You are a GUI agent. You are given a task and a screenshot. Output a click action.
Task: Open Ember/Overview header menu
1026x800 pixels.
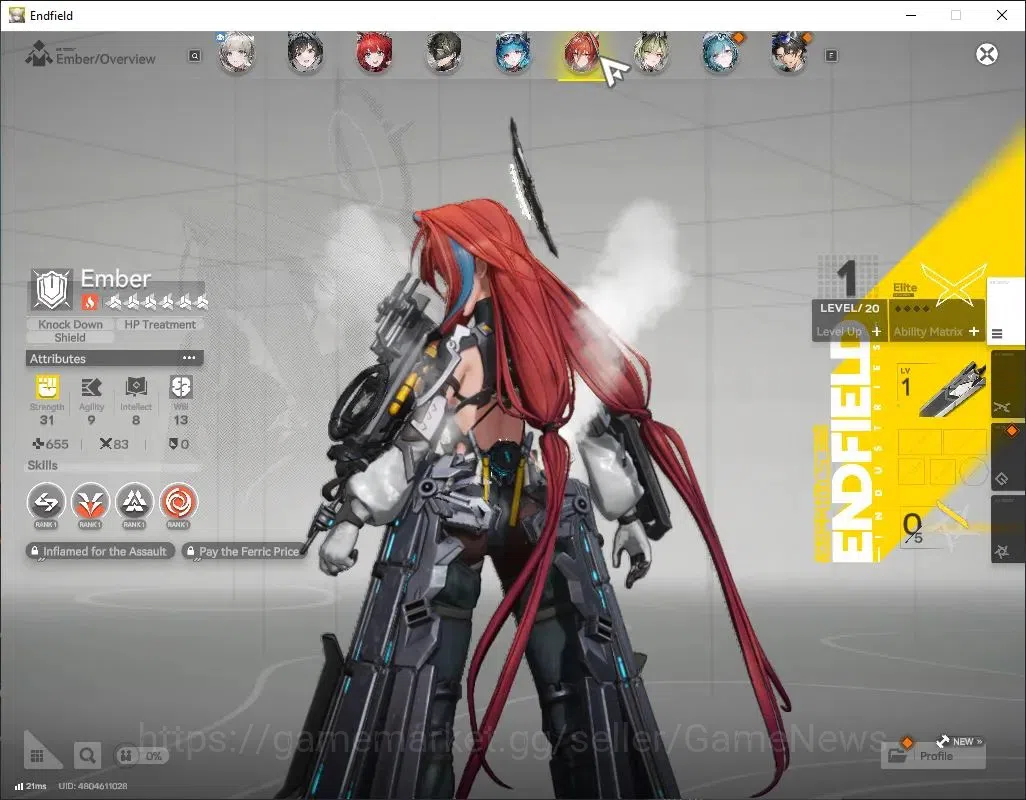(x=90, y=55)
